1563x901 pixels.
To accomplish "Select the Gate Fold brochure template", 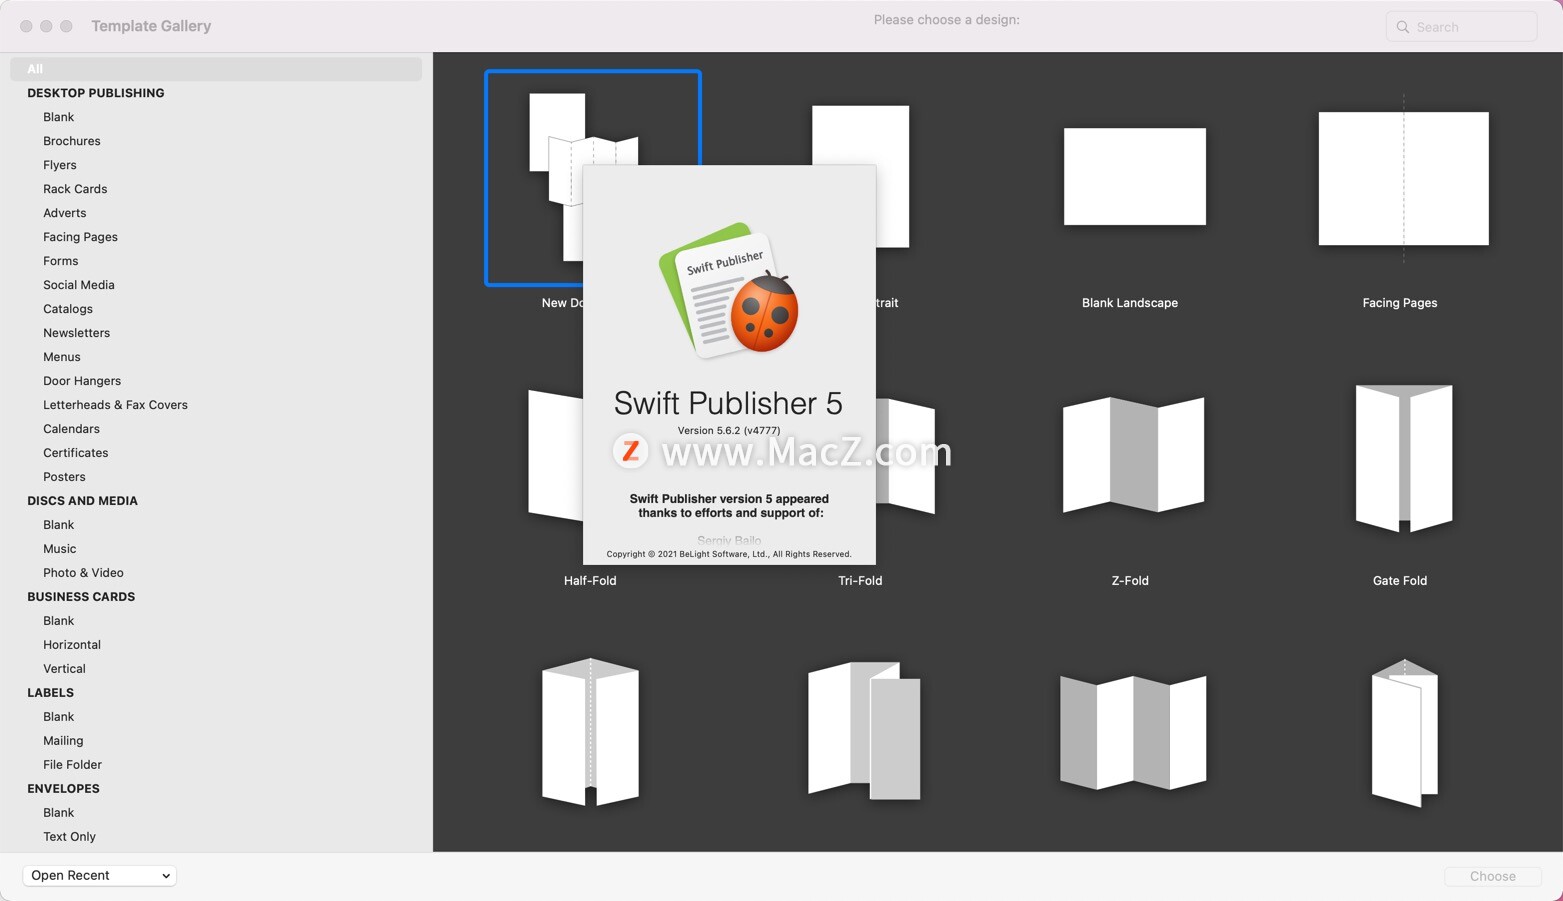I will tap(1404, 458).
